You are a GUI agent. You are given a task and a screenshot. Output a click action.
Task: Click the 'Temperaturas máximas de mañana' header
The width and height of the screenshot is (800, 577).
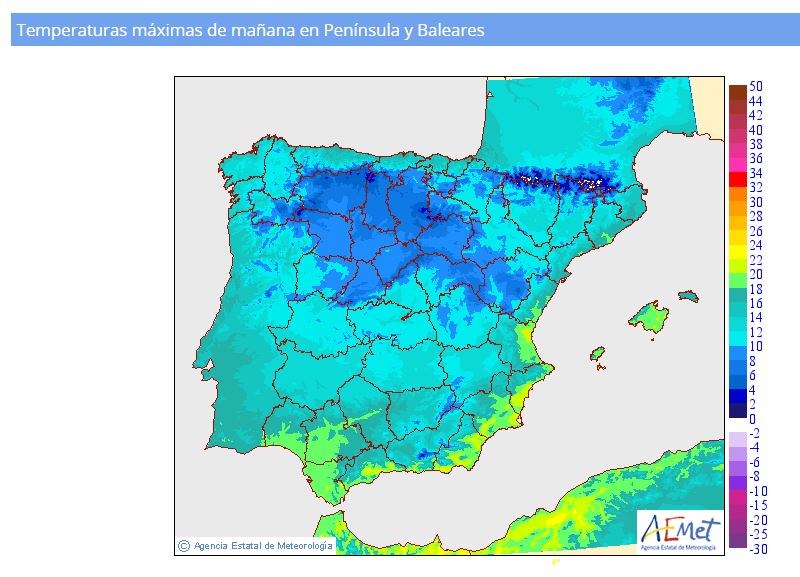pyautogui.click(x=251, y=31)
